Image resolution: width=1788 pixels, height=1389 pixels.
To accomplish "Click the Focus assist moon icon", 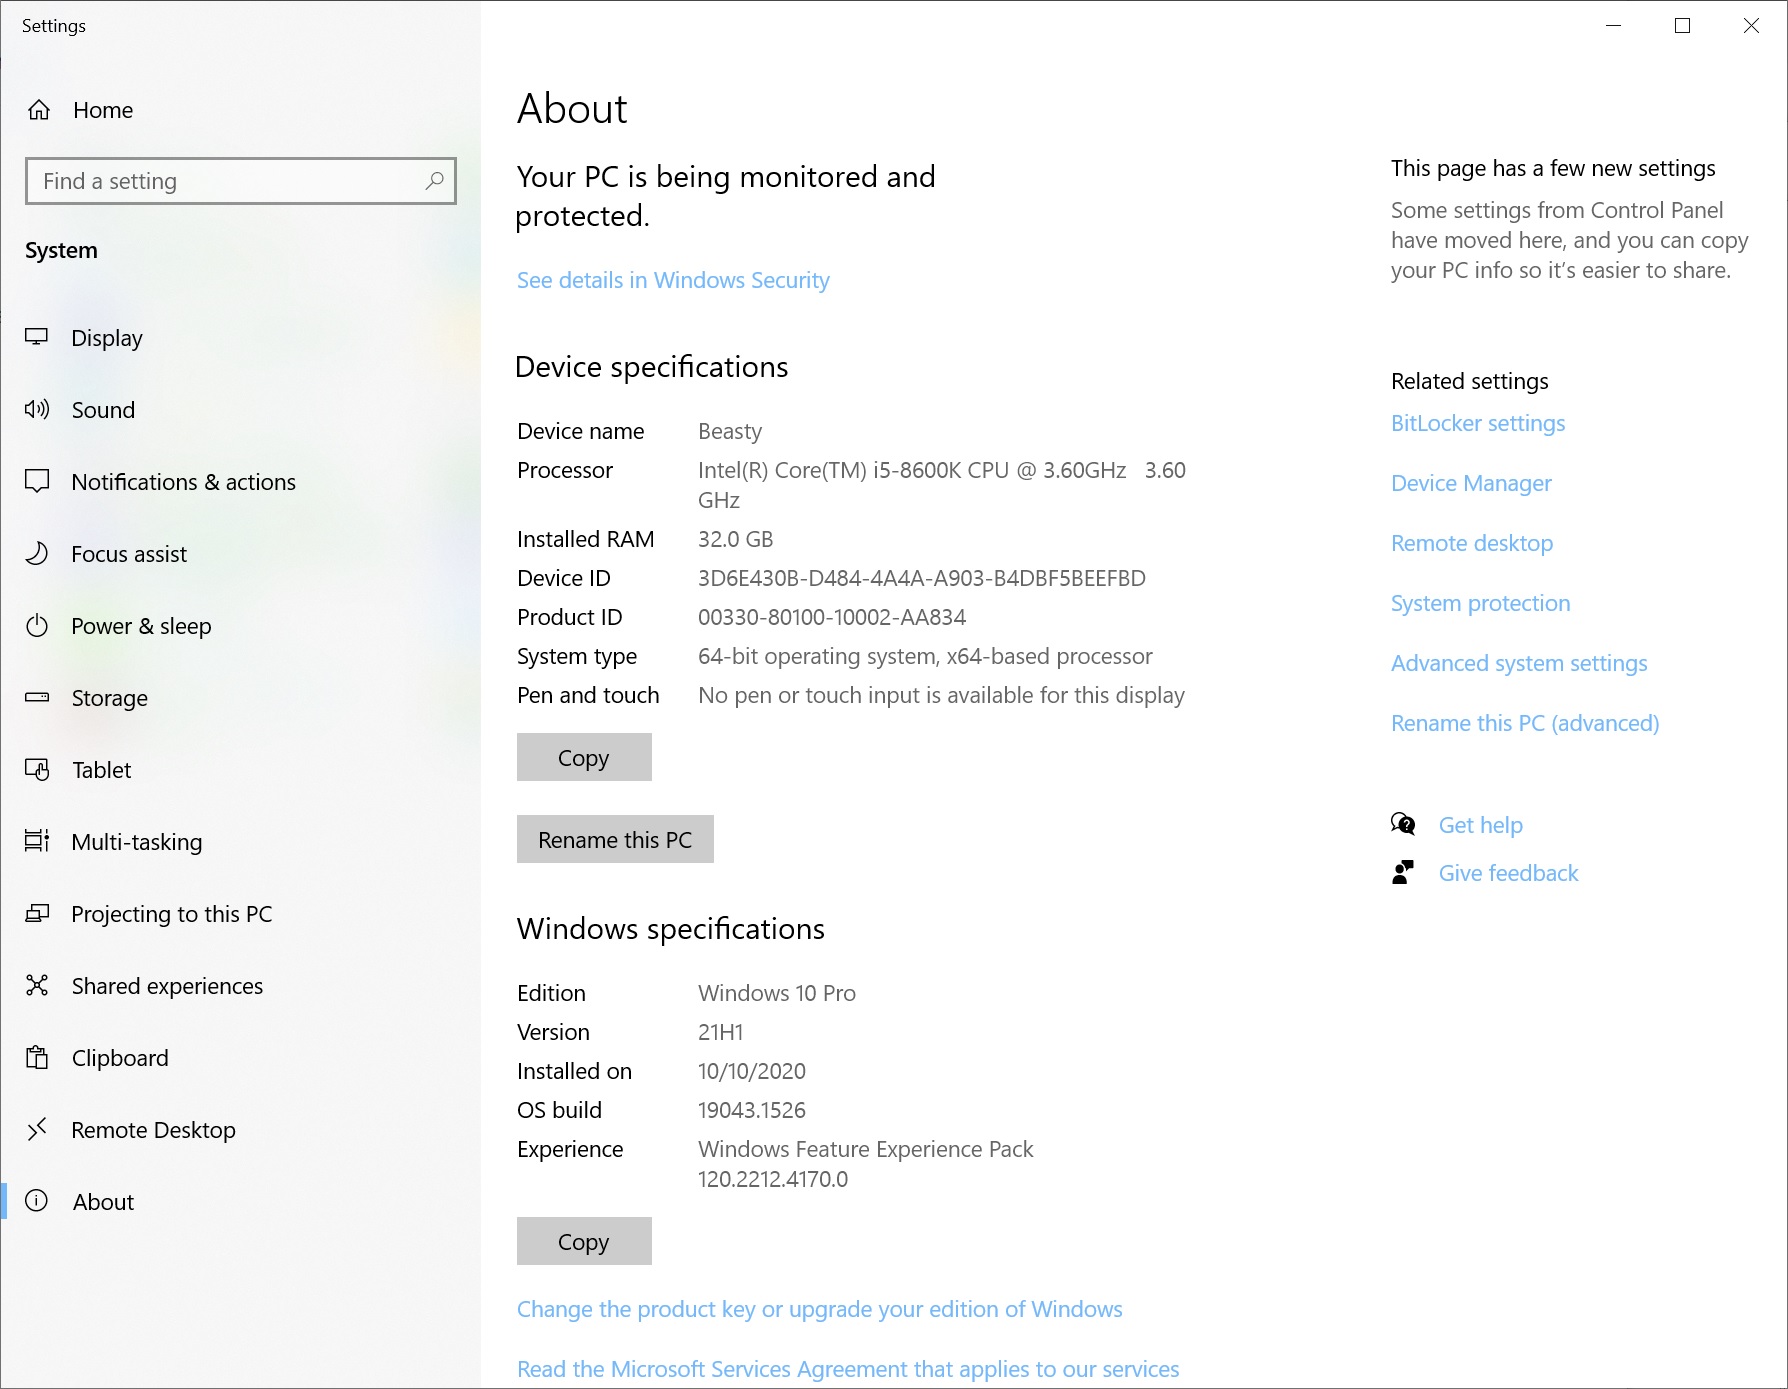I will 37,554.
